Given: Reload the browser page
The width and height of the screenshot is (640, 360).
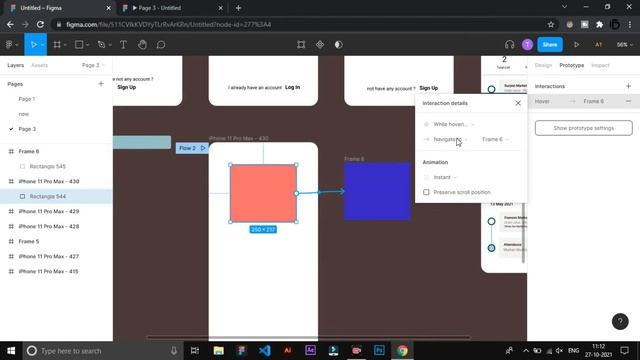Looking at the screenshot, I should coord(40,24).
